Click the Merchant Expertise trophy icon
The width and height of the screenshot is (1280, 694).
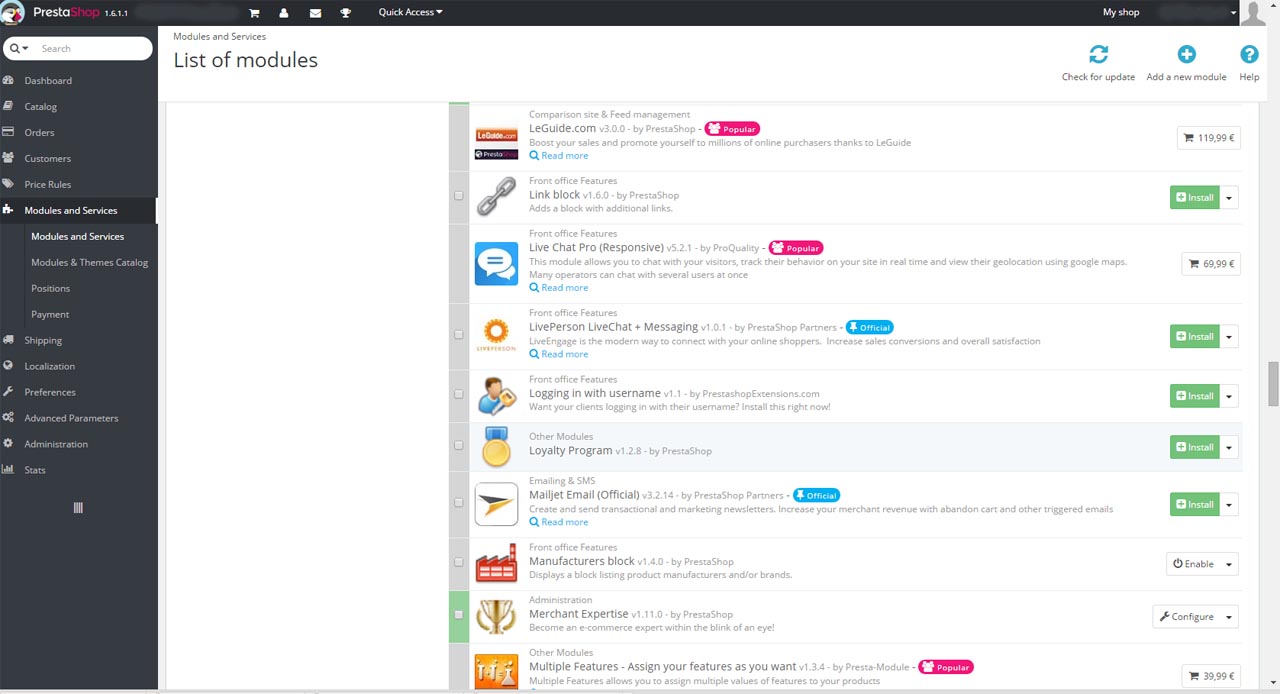(496, 616)
